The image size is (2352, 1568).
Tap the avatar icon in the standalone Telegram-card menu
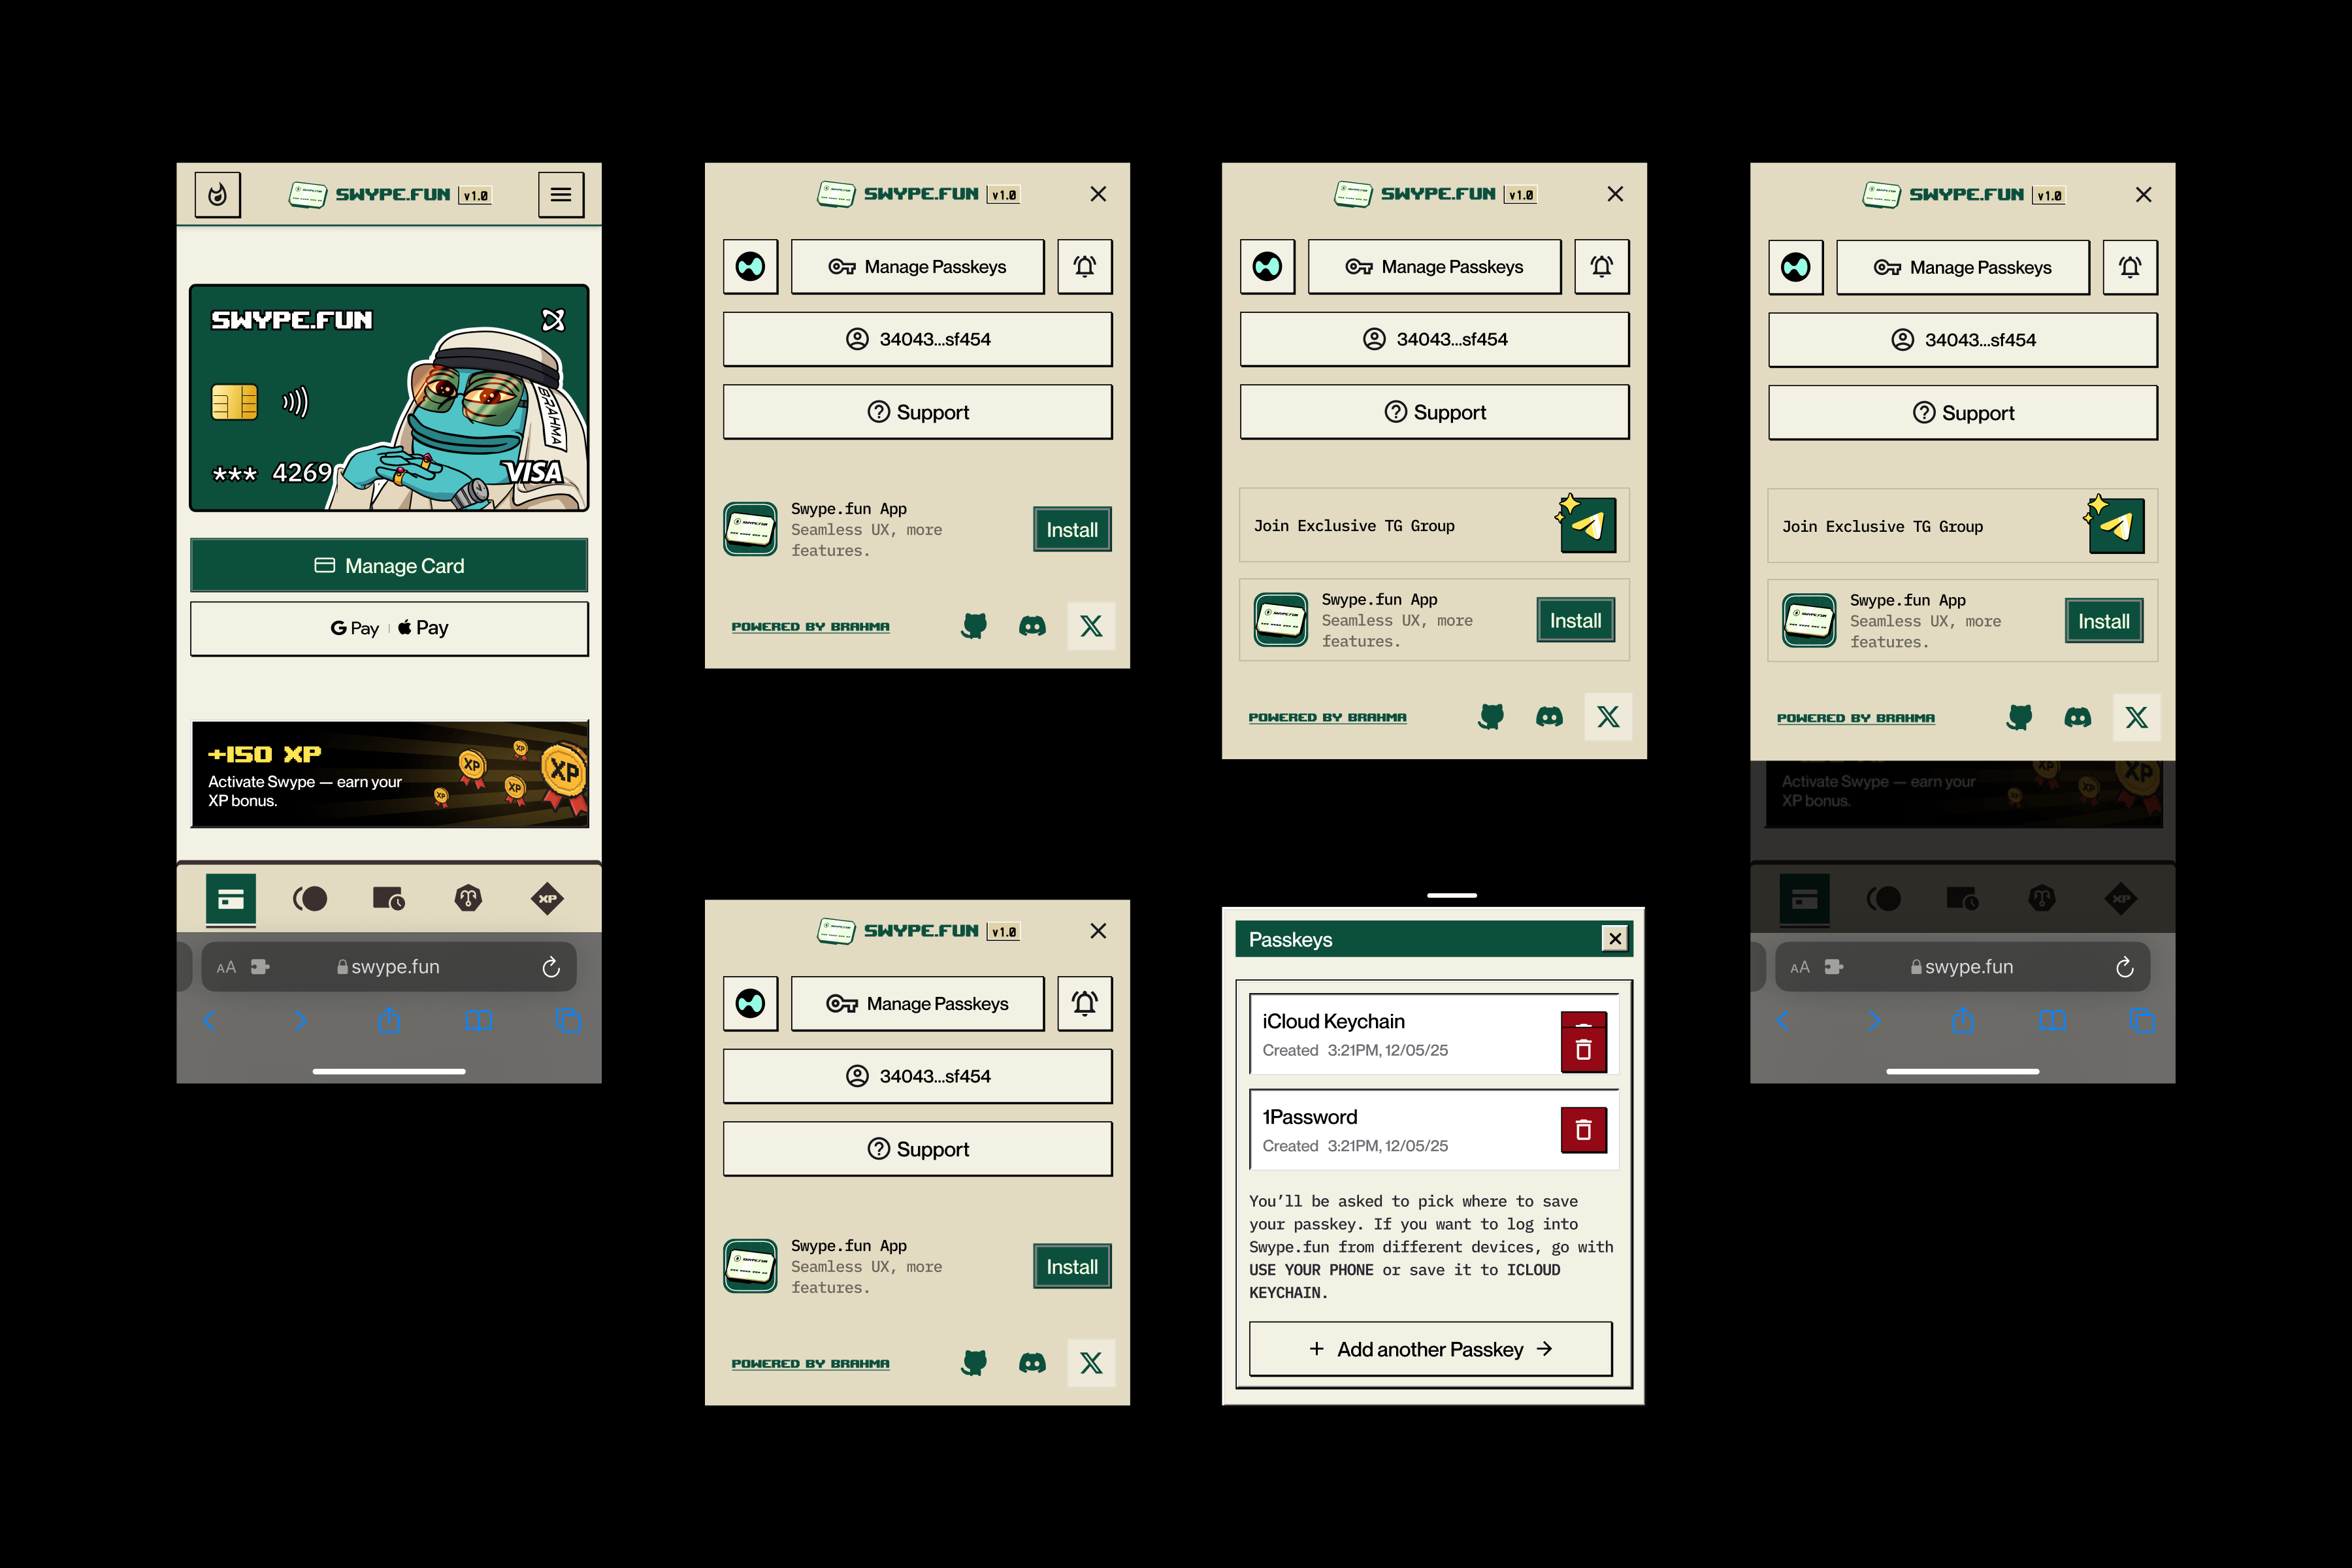tap(1268, 267)
